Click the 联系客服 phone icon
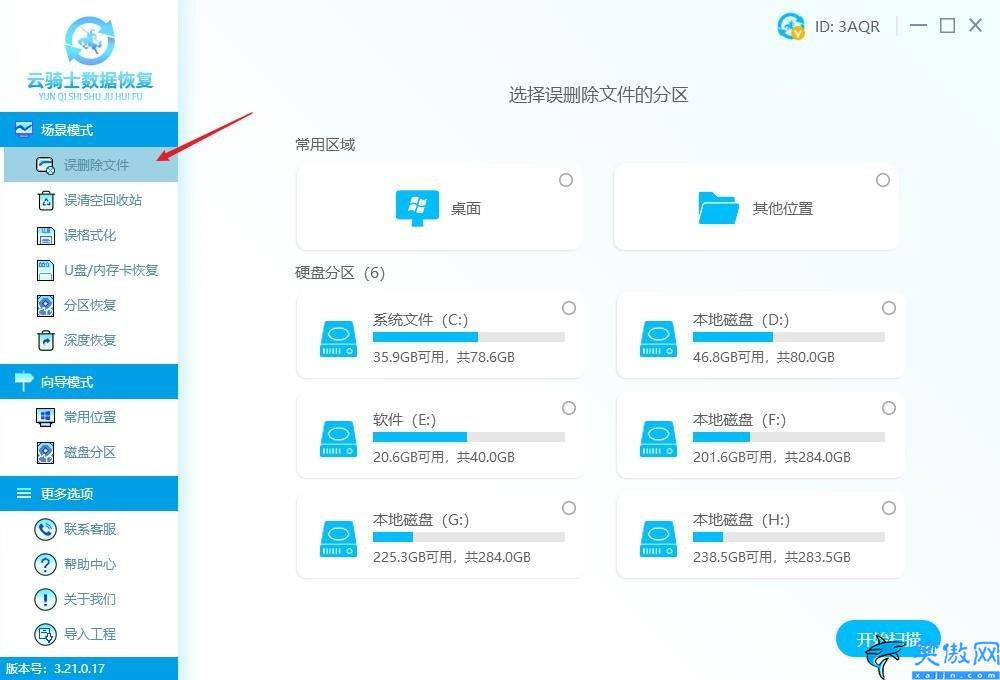This screenshot has width=1000, height=680. (x=45, y=529)
